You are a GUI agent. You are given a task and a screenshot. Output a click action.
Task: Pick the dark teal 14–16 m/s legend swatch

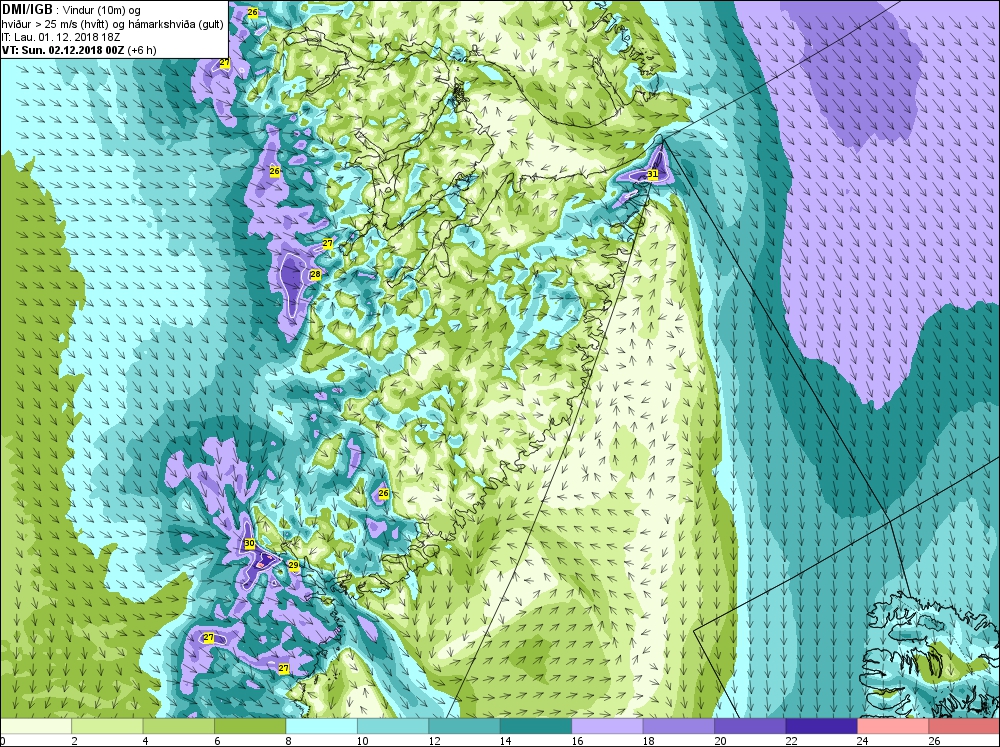click(x=536, y=726)
